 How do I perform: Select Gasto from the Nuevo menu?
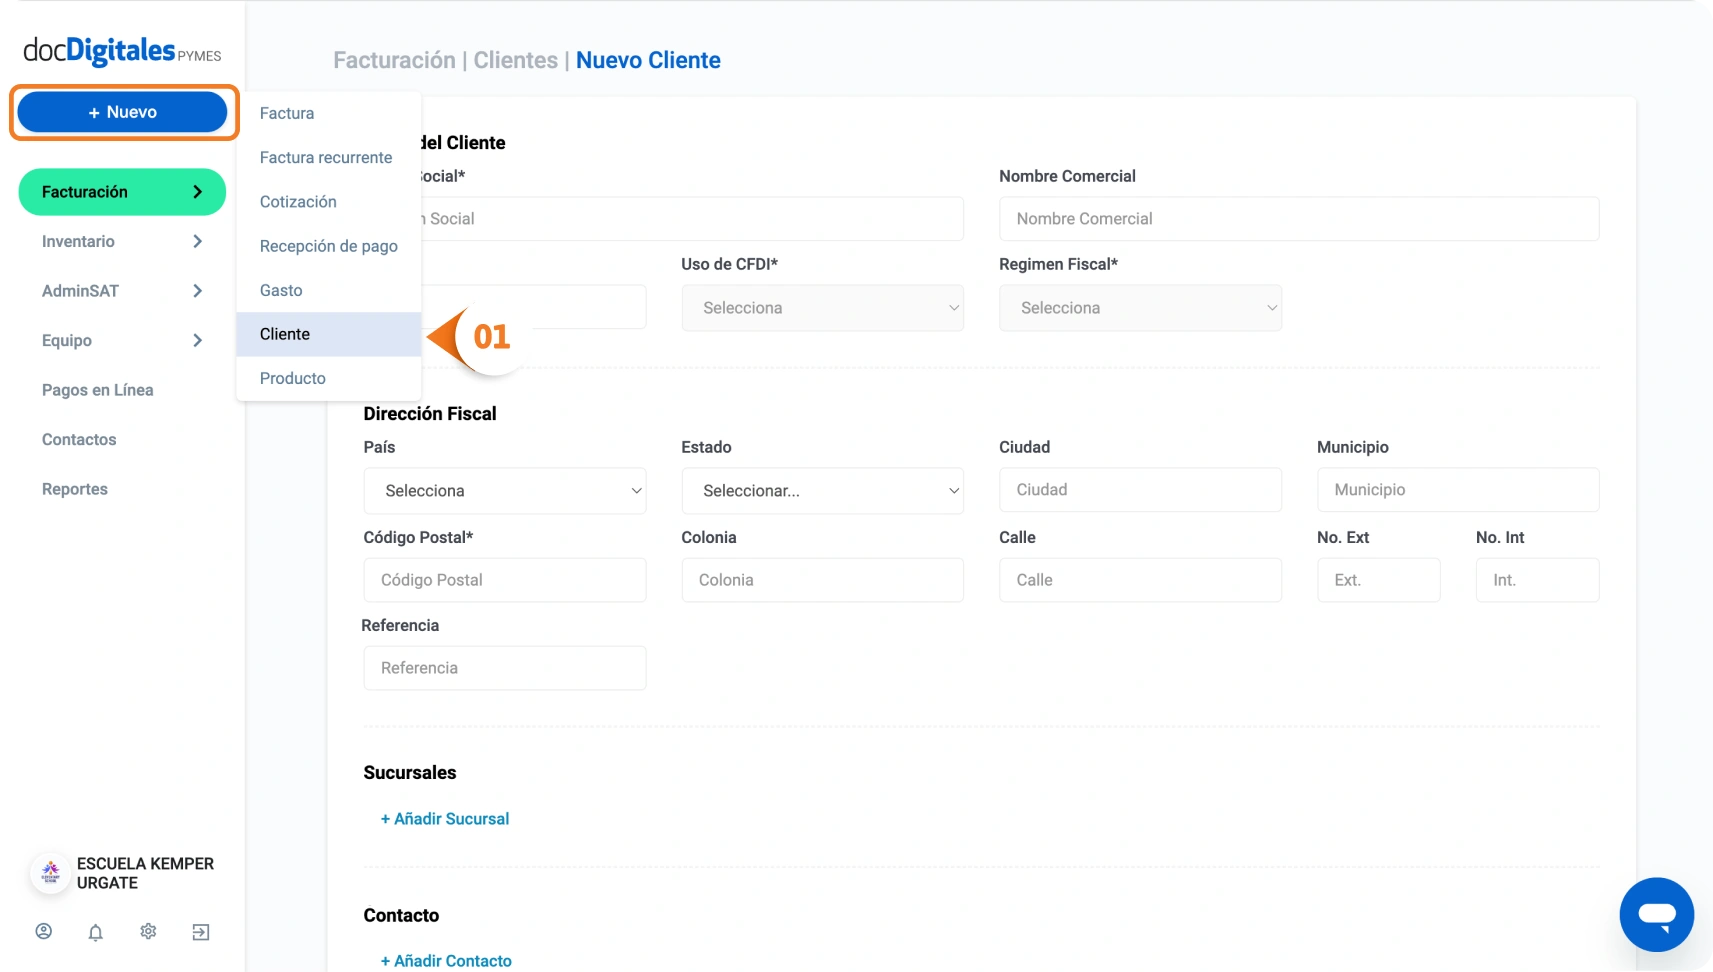click(329, 290)
